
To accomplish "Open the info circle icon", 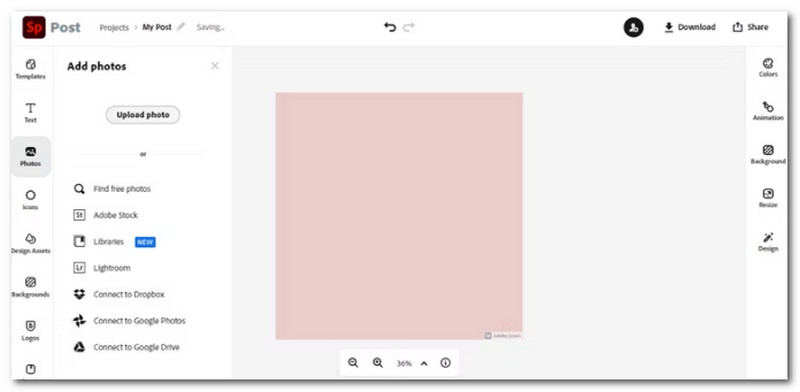I will pyautogui.click(x=445, y=363).
